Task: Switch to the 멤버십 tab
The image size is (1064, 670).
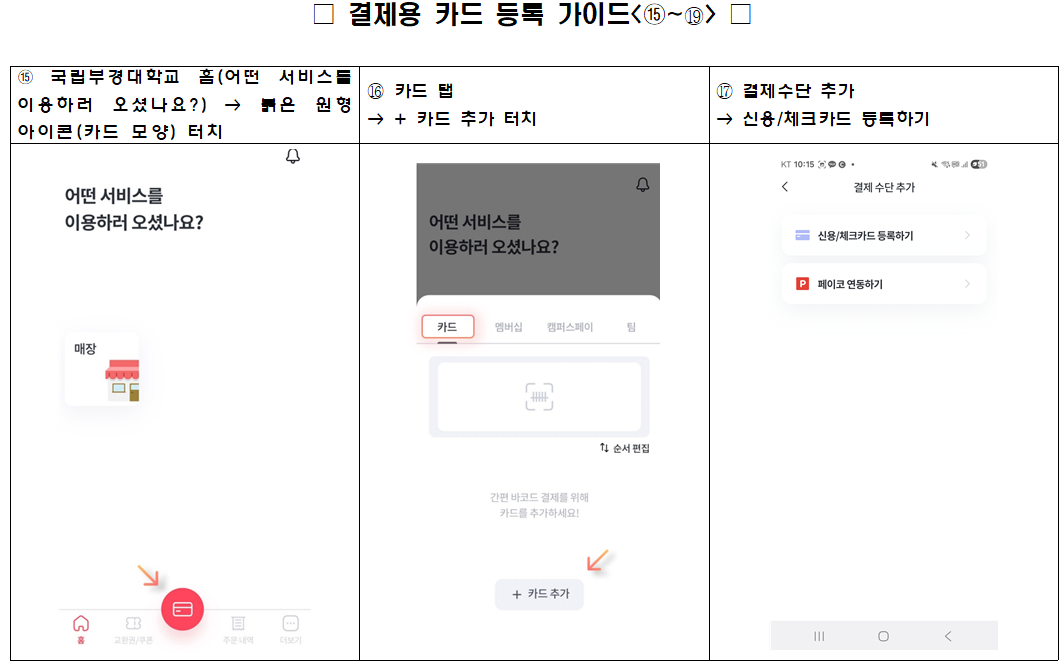Action: tap(508, 327)
